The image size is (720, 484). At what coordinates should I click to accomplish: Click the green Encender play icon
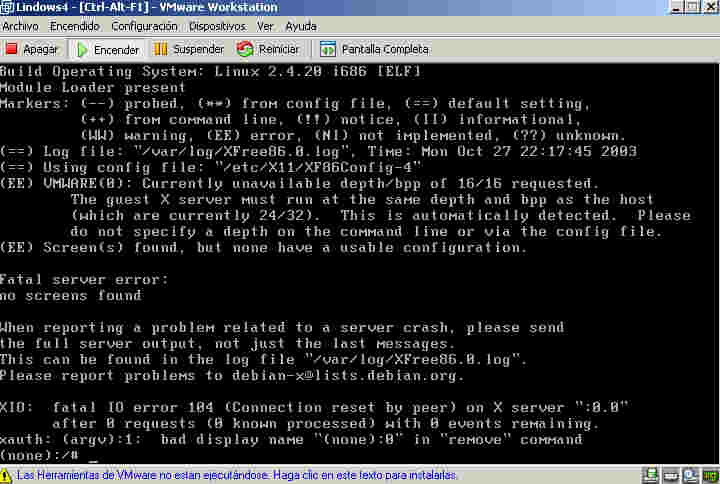[x=82, y=50]
